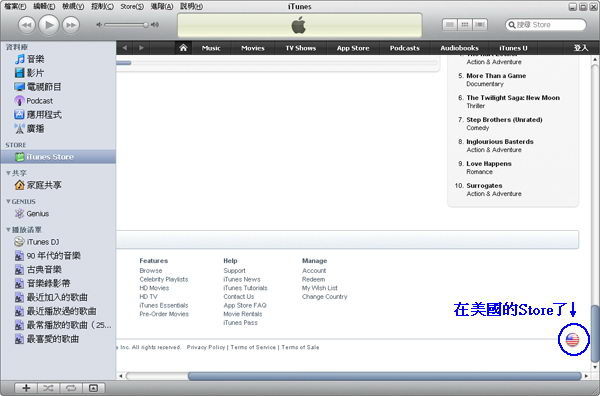Open the iTunes U tab
Screen dimensions: 600x396
513,48
